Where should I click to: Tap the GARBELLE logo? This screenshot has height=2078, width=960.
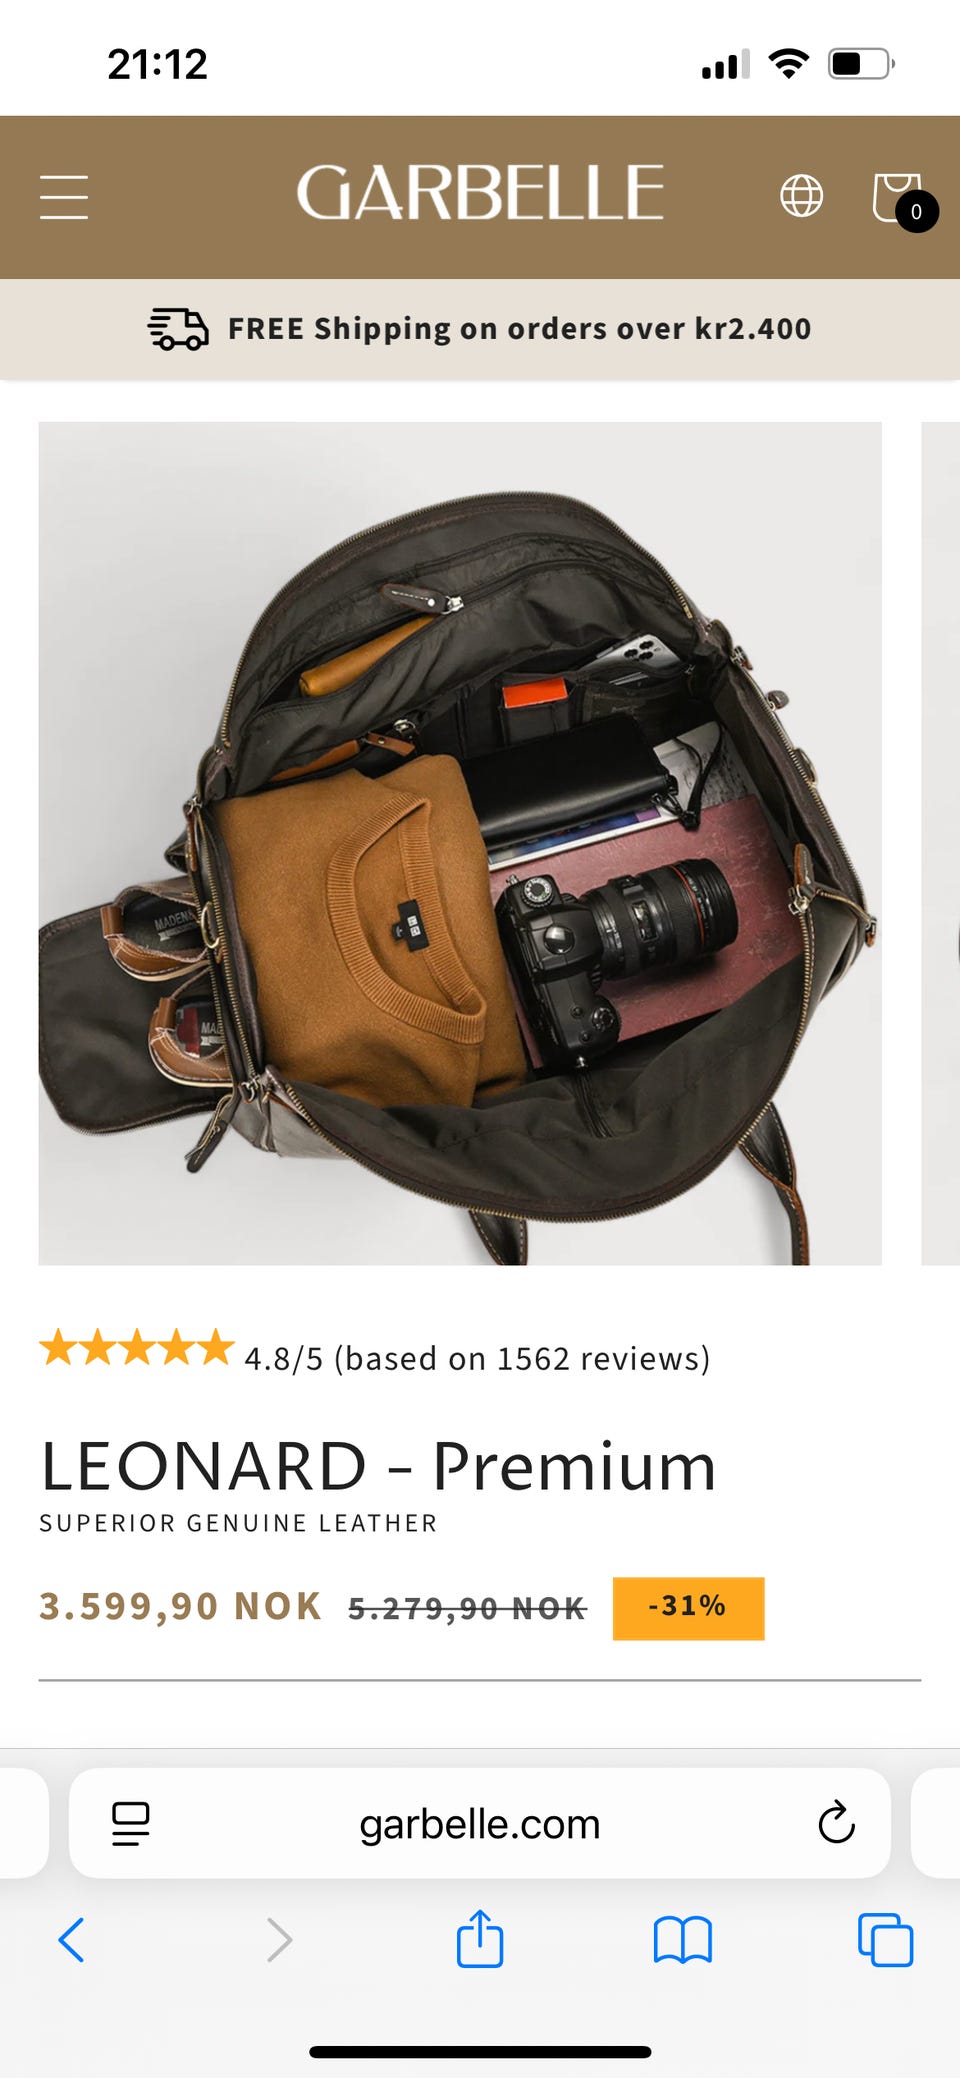coord(480,193)
